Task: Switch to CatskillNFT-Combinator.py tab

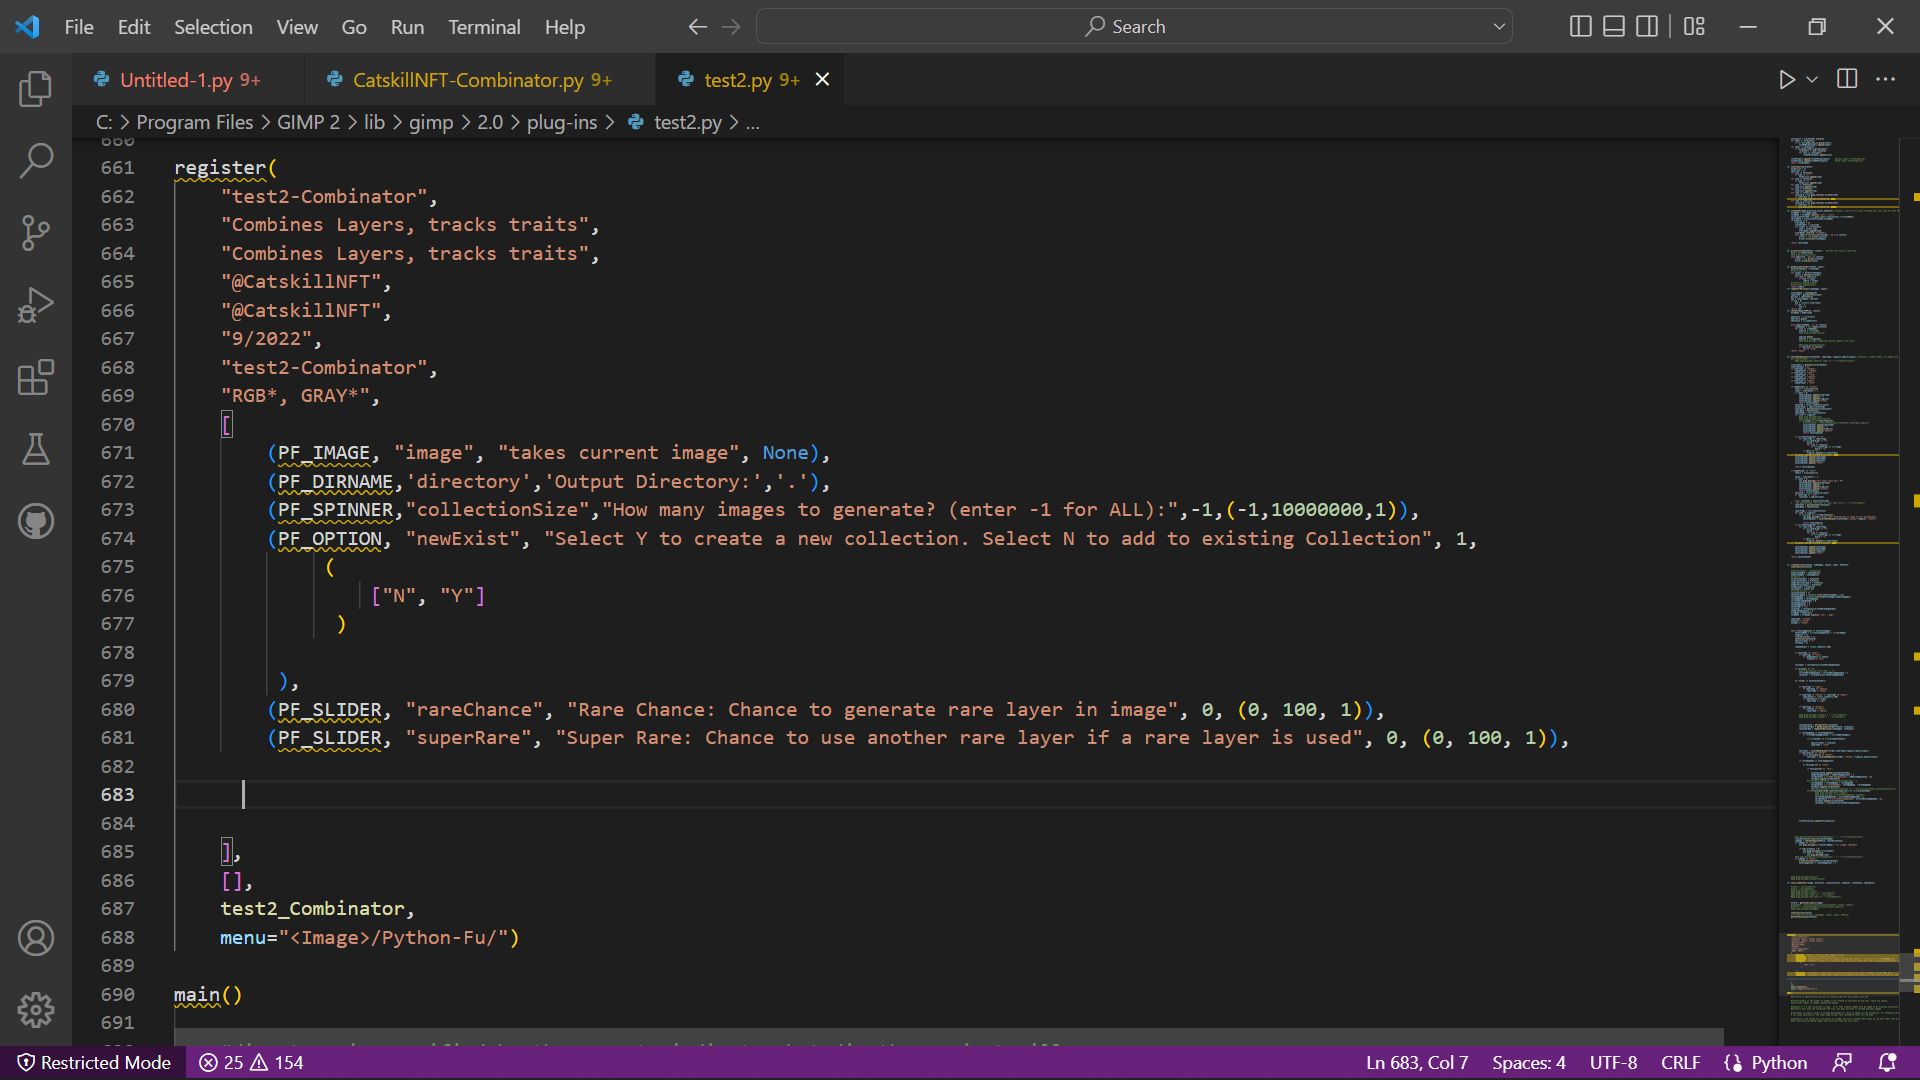Action: [x=468, y=80]
